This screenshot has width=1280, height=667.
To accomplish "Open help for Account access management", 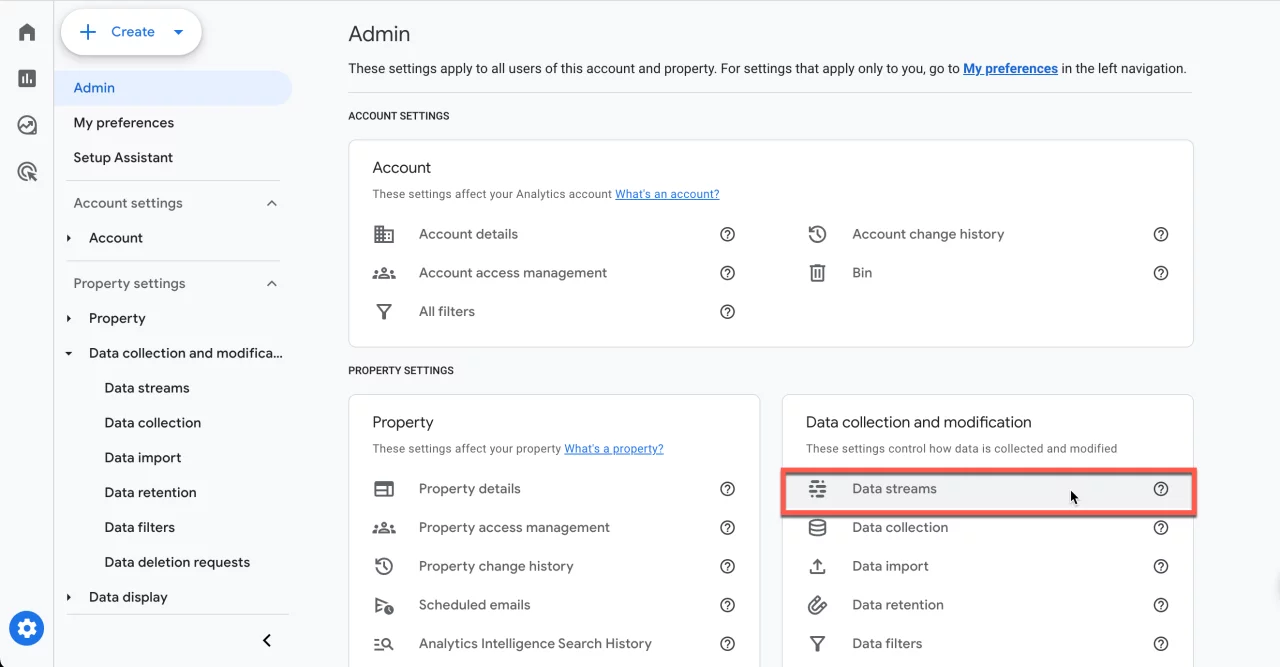I will pos(728,273).
